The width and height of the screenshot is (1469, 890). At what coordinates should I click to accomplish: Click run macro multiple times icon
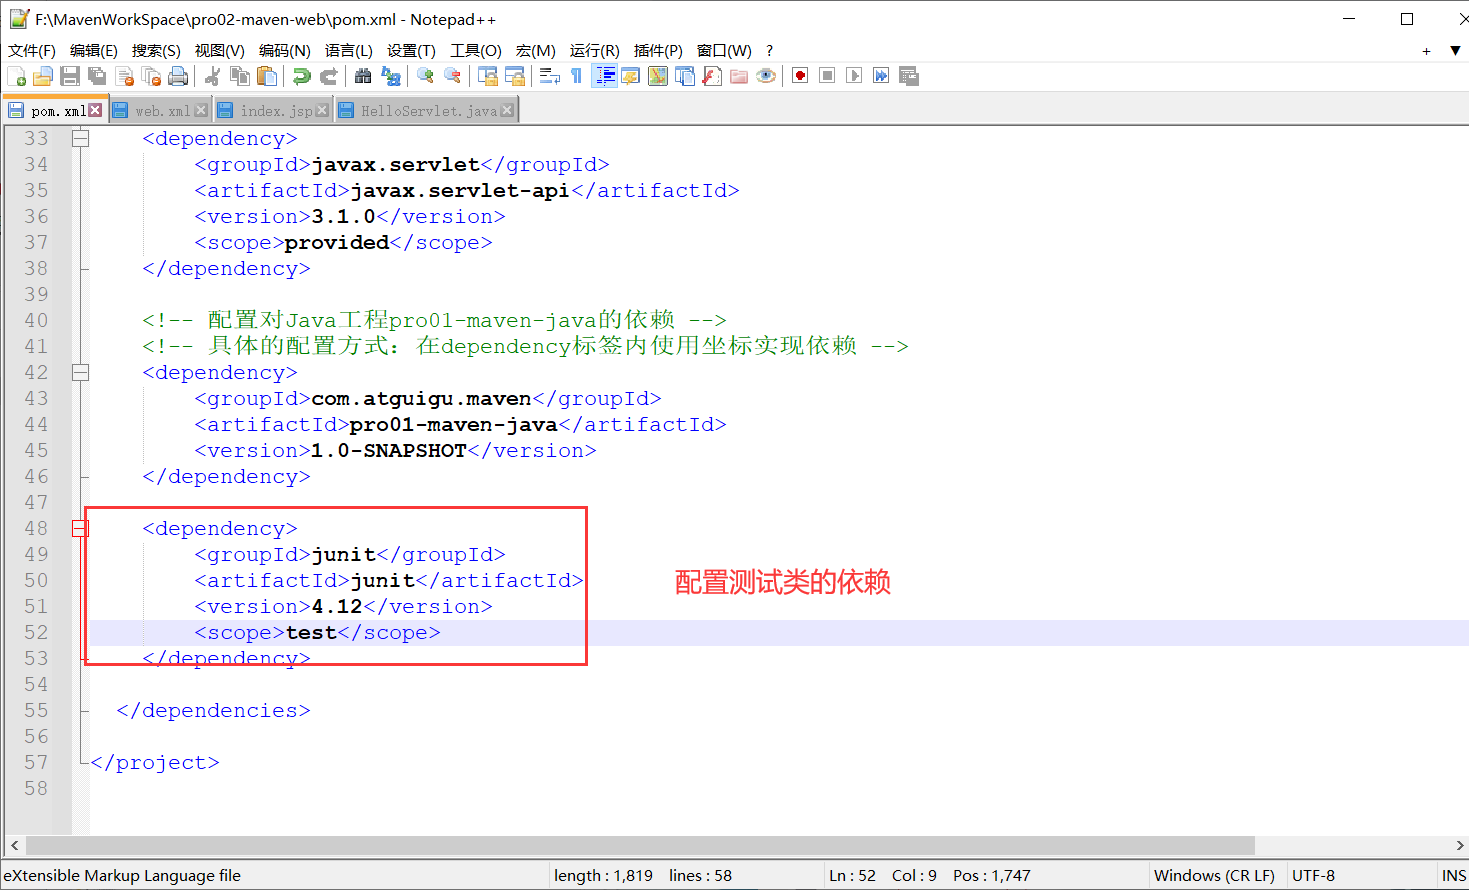[x=881, y=76]
